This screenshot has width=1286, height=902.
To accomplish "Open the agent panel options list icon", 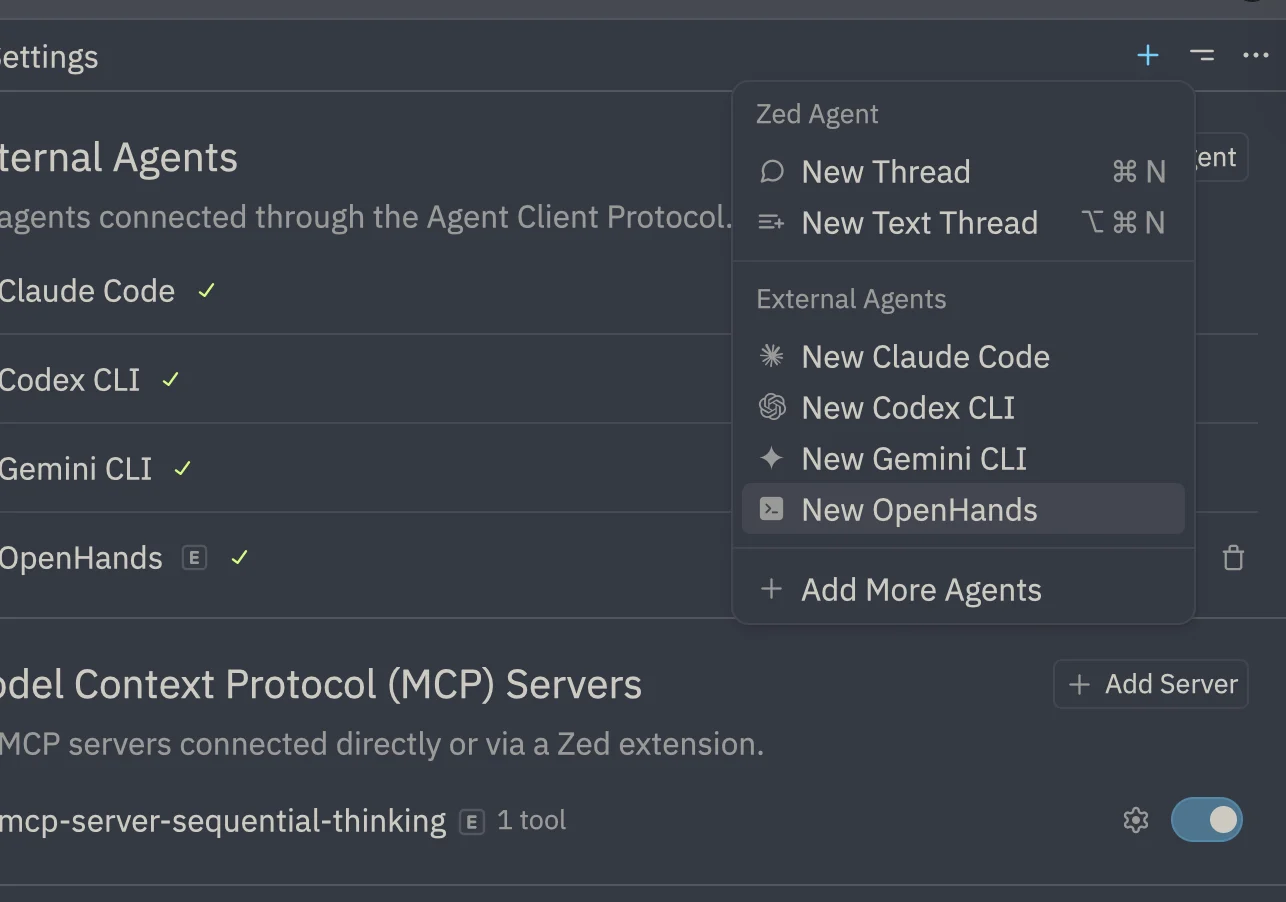I will coord(1202,56).
